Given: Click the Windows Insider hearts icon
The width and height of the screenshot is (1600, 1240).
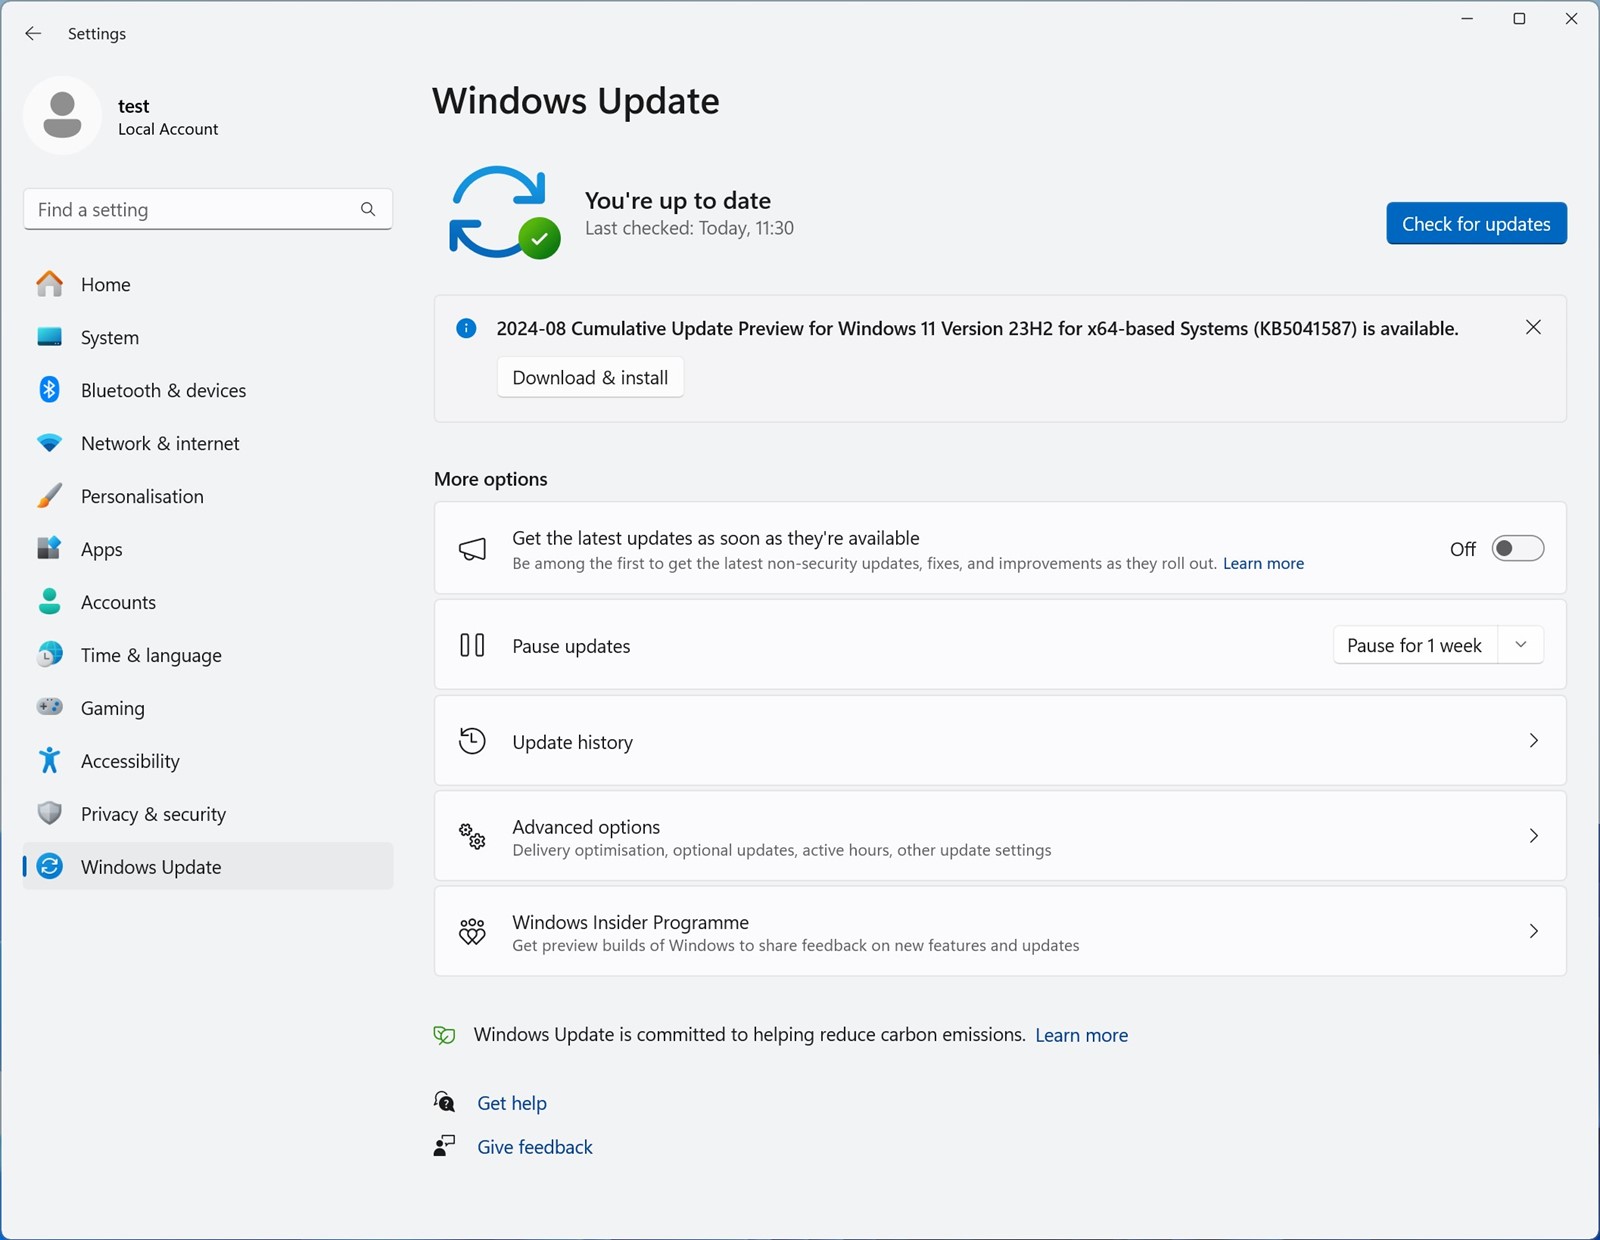Looking at the screenshot, I should point(472,932).
